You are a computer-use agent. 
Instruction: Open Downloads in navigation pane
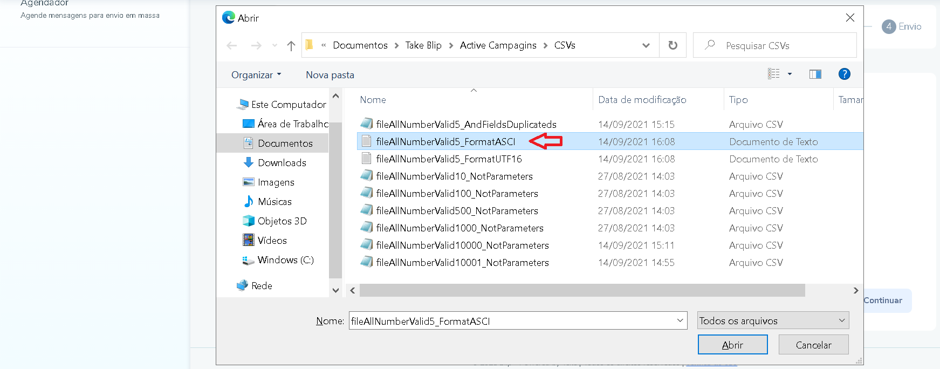coord(275,163)
